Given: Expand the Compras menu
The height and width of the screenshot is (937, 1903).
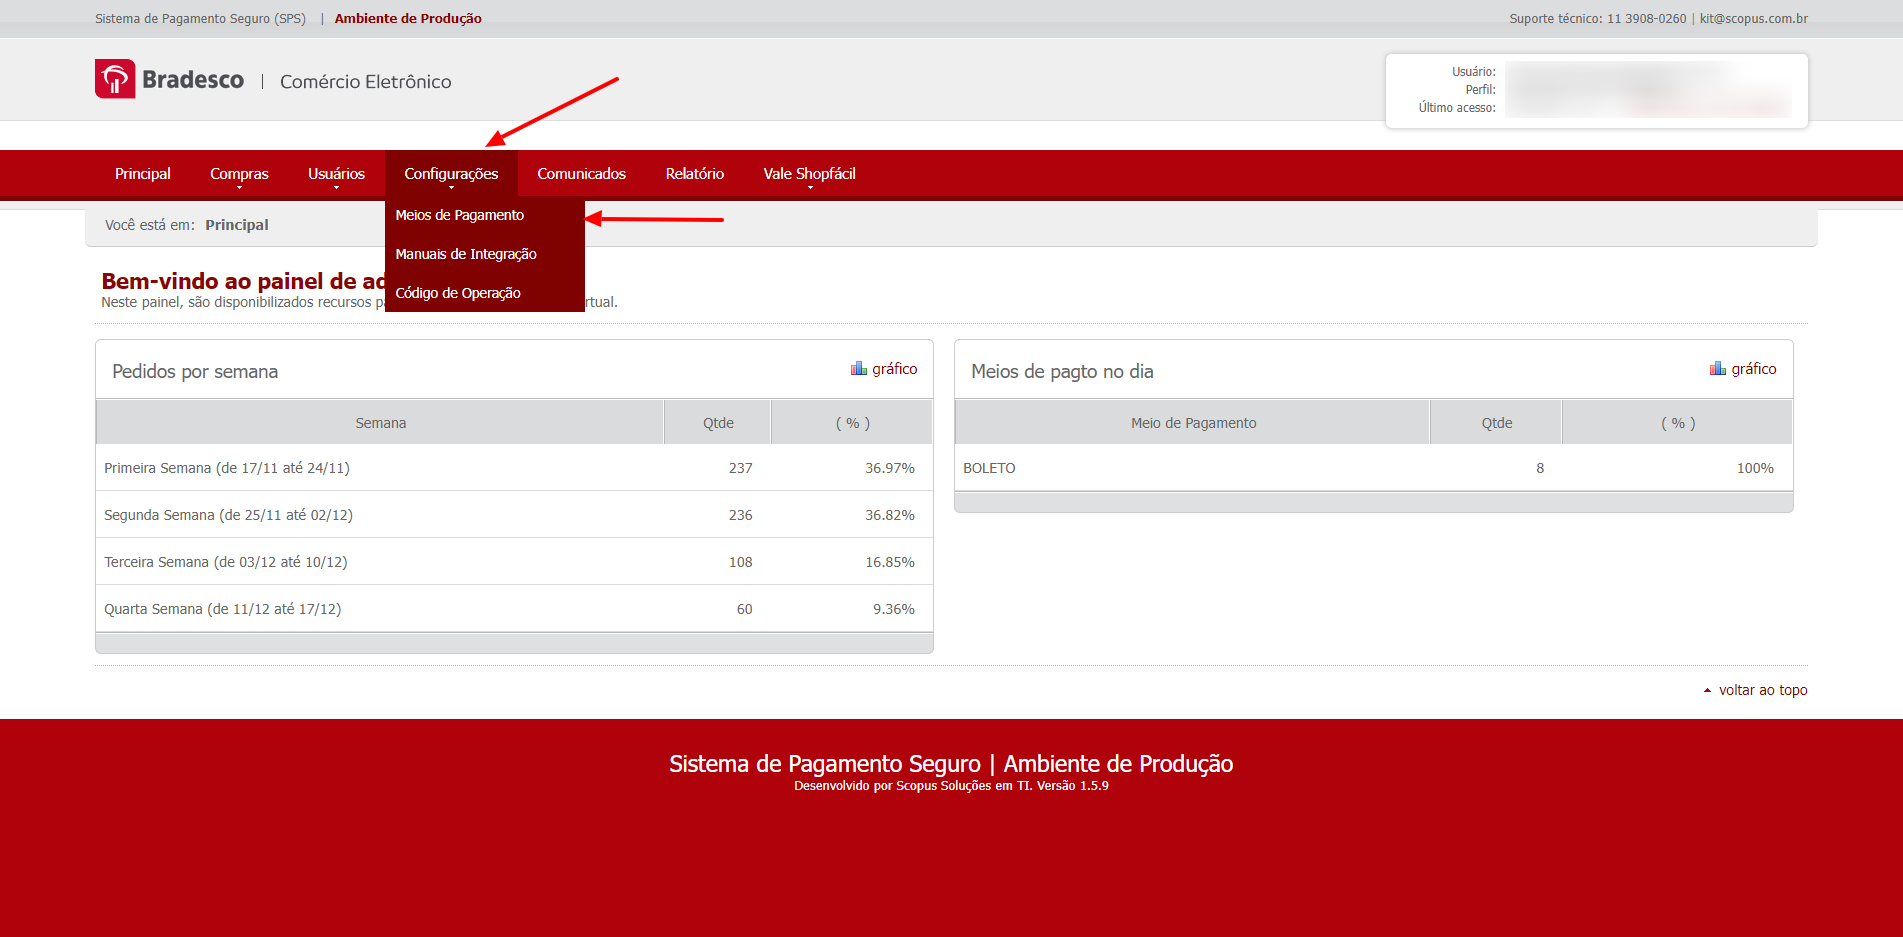Looking at the screenshot, I should click(239, 174).
